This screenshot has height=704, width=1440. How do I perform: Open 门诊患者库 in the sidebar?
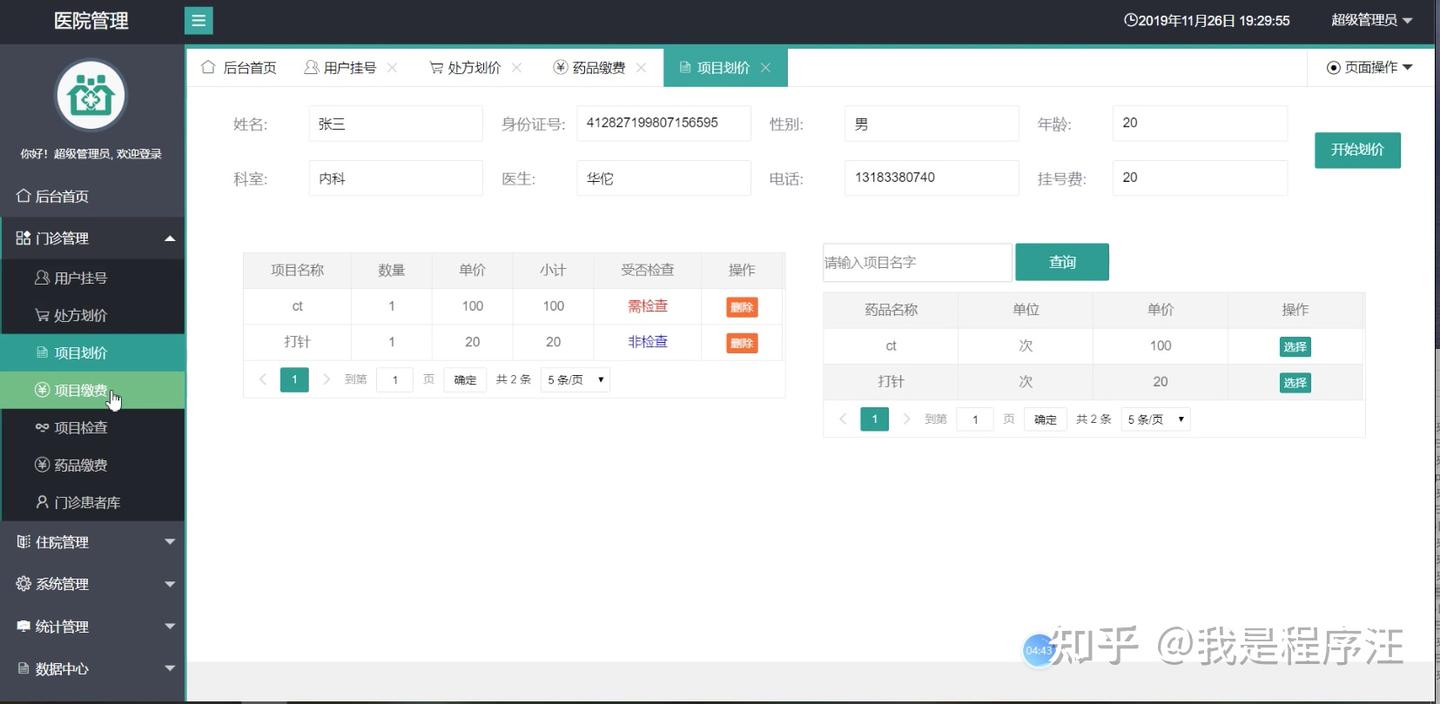(x=92, y=502)
